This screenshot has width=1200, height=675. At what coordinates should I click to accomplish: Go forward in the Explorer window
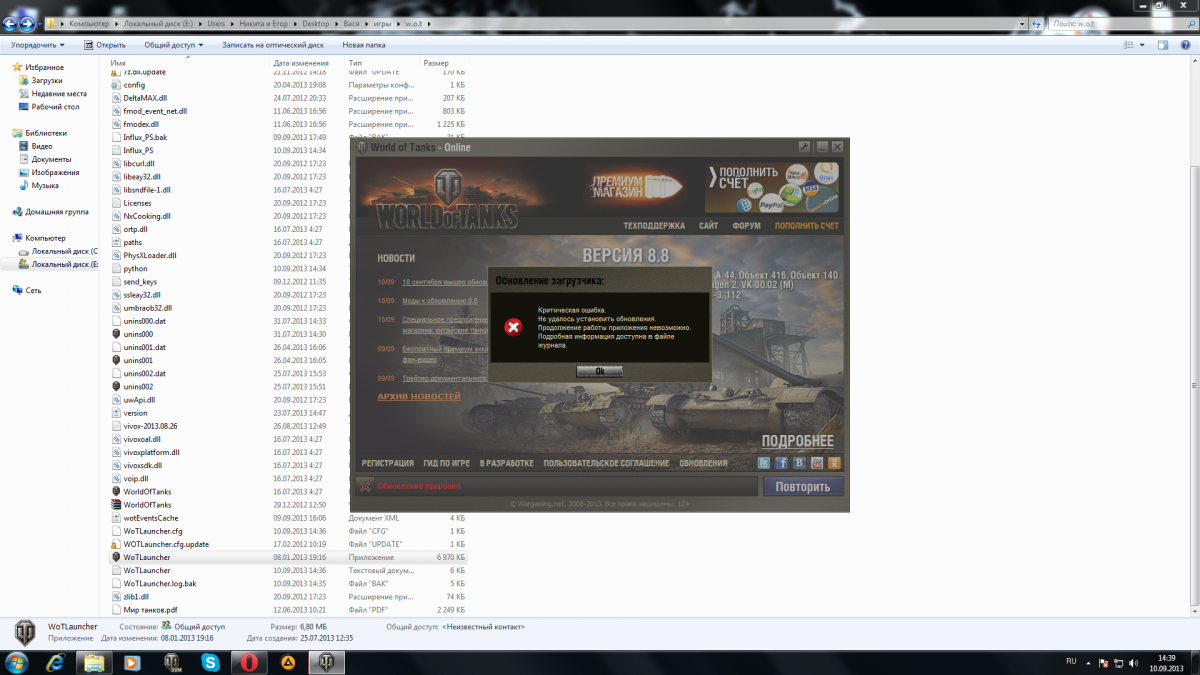tap(28, 23)
